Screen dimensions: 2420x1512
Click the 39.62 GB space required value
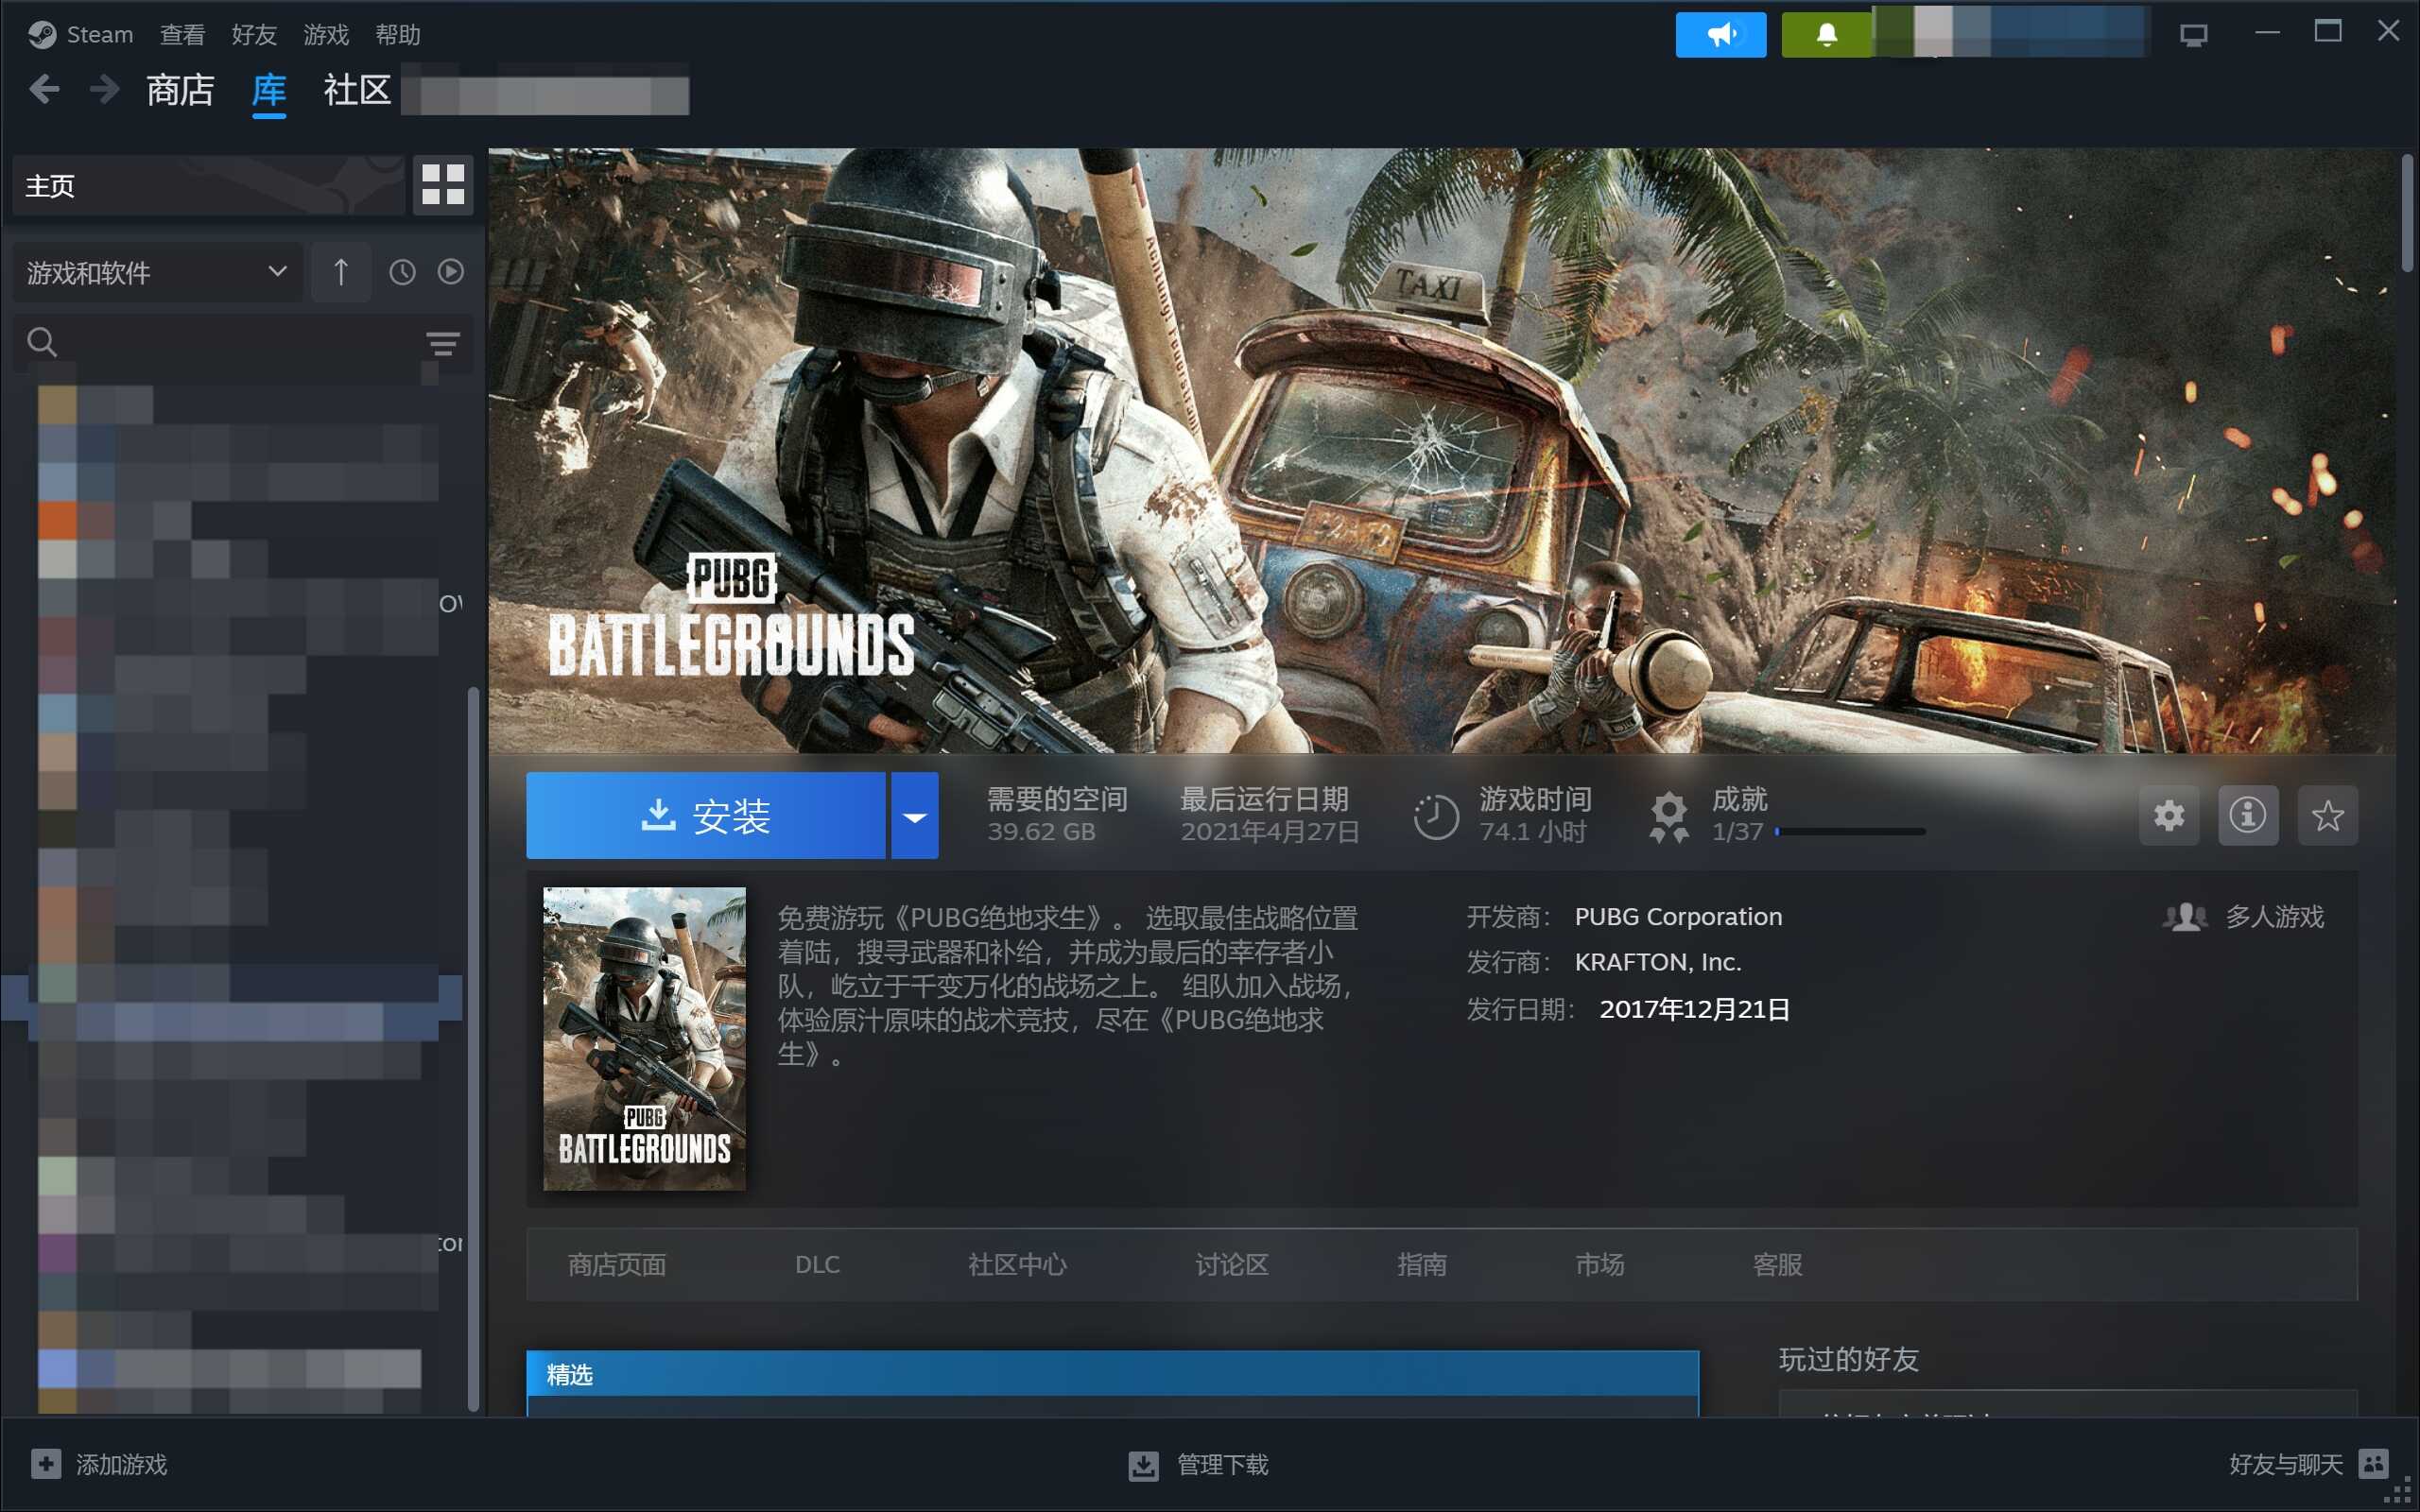click(1041, 831)
